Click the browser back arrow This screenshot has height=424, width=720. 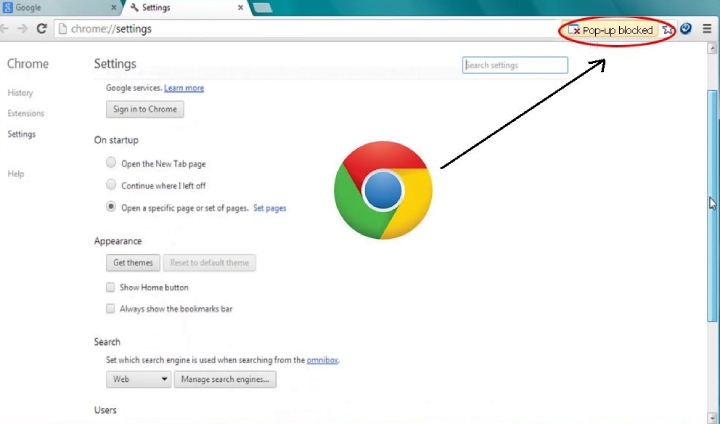[4, 28]
